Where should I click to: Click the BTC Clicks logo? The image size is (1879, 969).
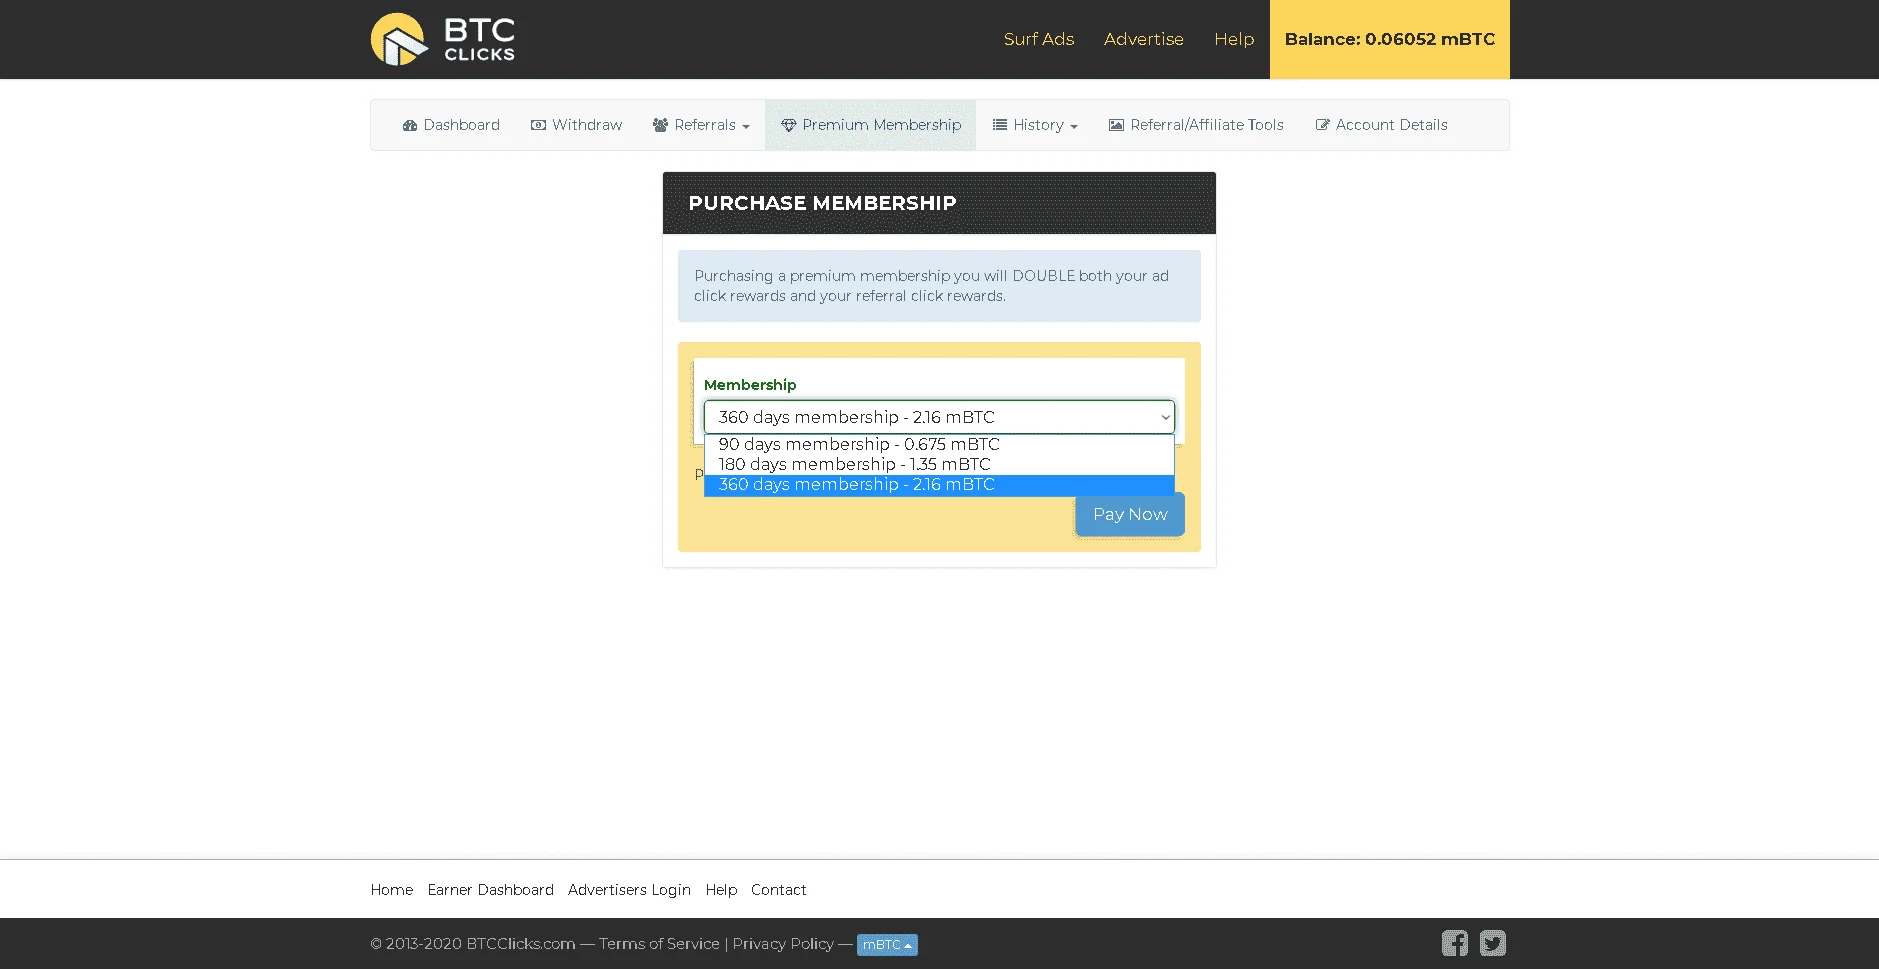(x=443, y=39)
